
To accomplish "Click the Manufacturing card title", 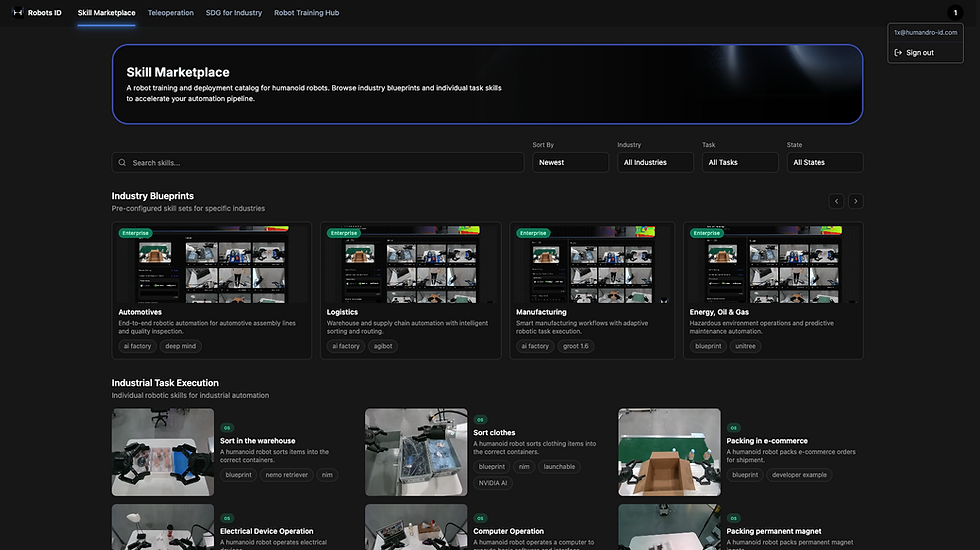I will pos(541,312).
